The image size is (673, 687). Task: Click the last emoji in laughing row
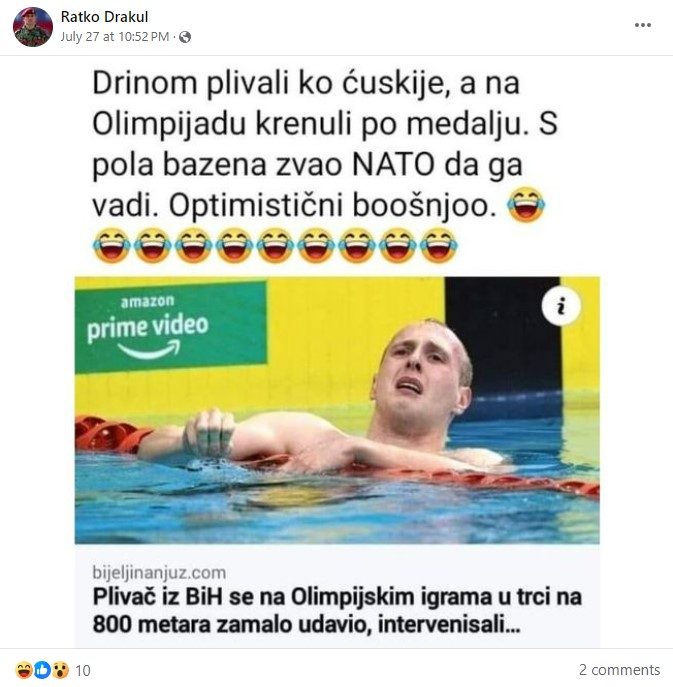coord(439,245)
